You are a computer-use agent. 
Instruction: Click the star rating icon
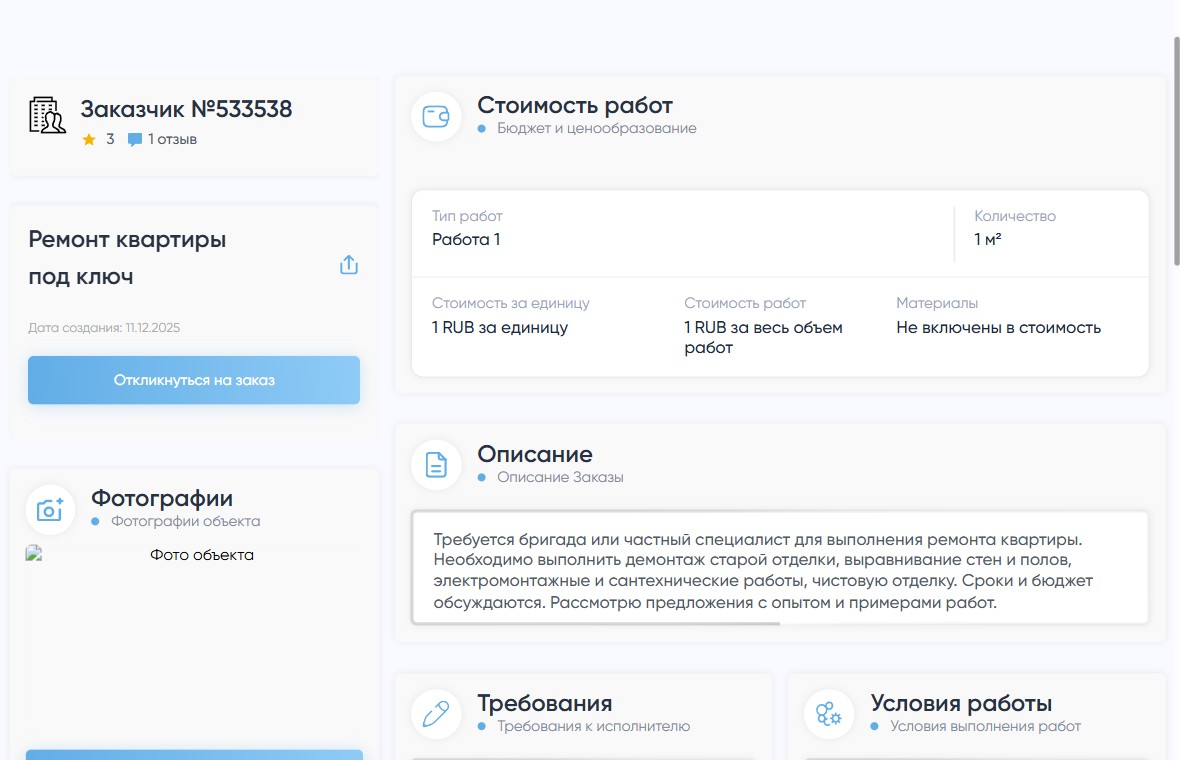coord(89,139)
